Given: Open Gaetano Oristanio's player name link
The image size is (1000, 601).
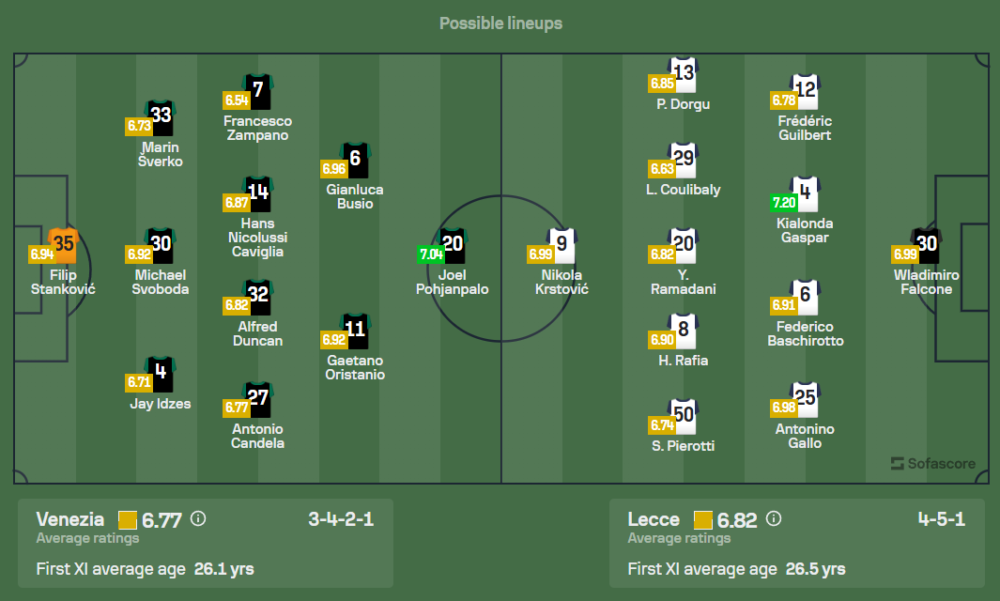Looking at the screenshot, I should (355, 368).
